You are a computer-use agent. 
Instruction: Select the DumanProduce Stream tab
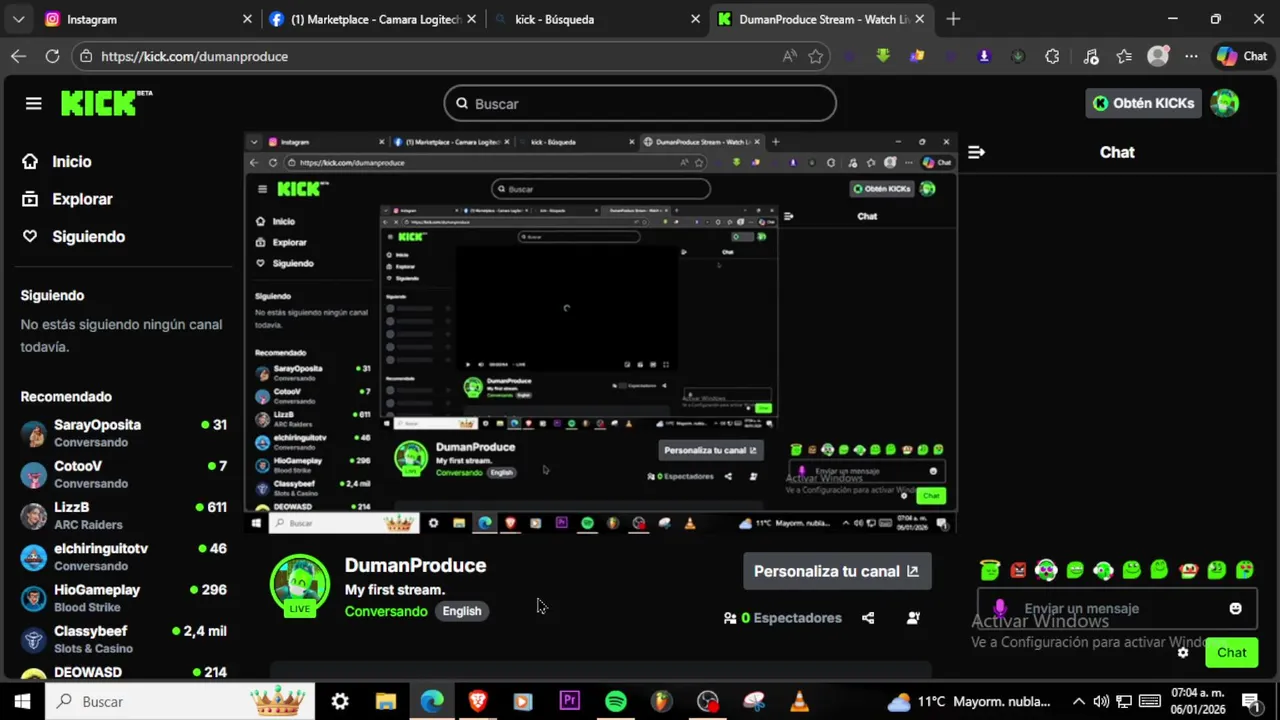822,19
